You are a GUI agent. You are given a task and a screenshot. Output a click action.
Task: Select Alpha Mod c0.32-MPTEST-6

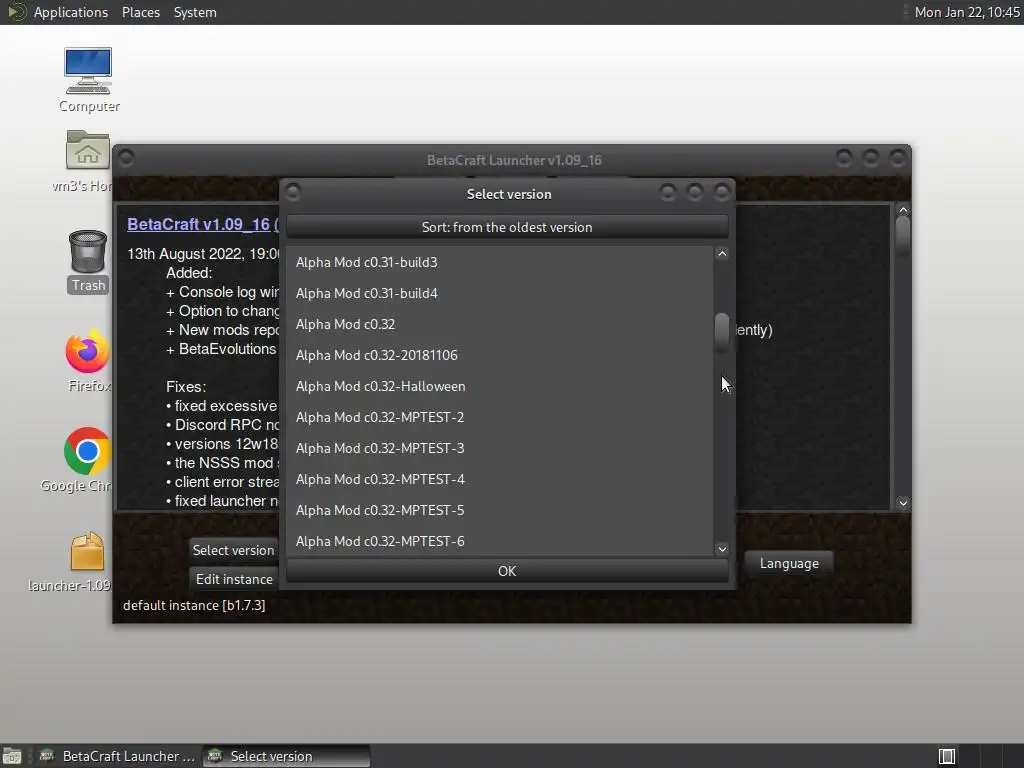[500, 541]
